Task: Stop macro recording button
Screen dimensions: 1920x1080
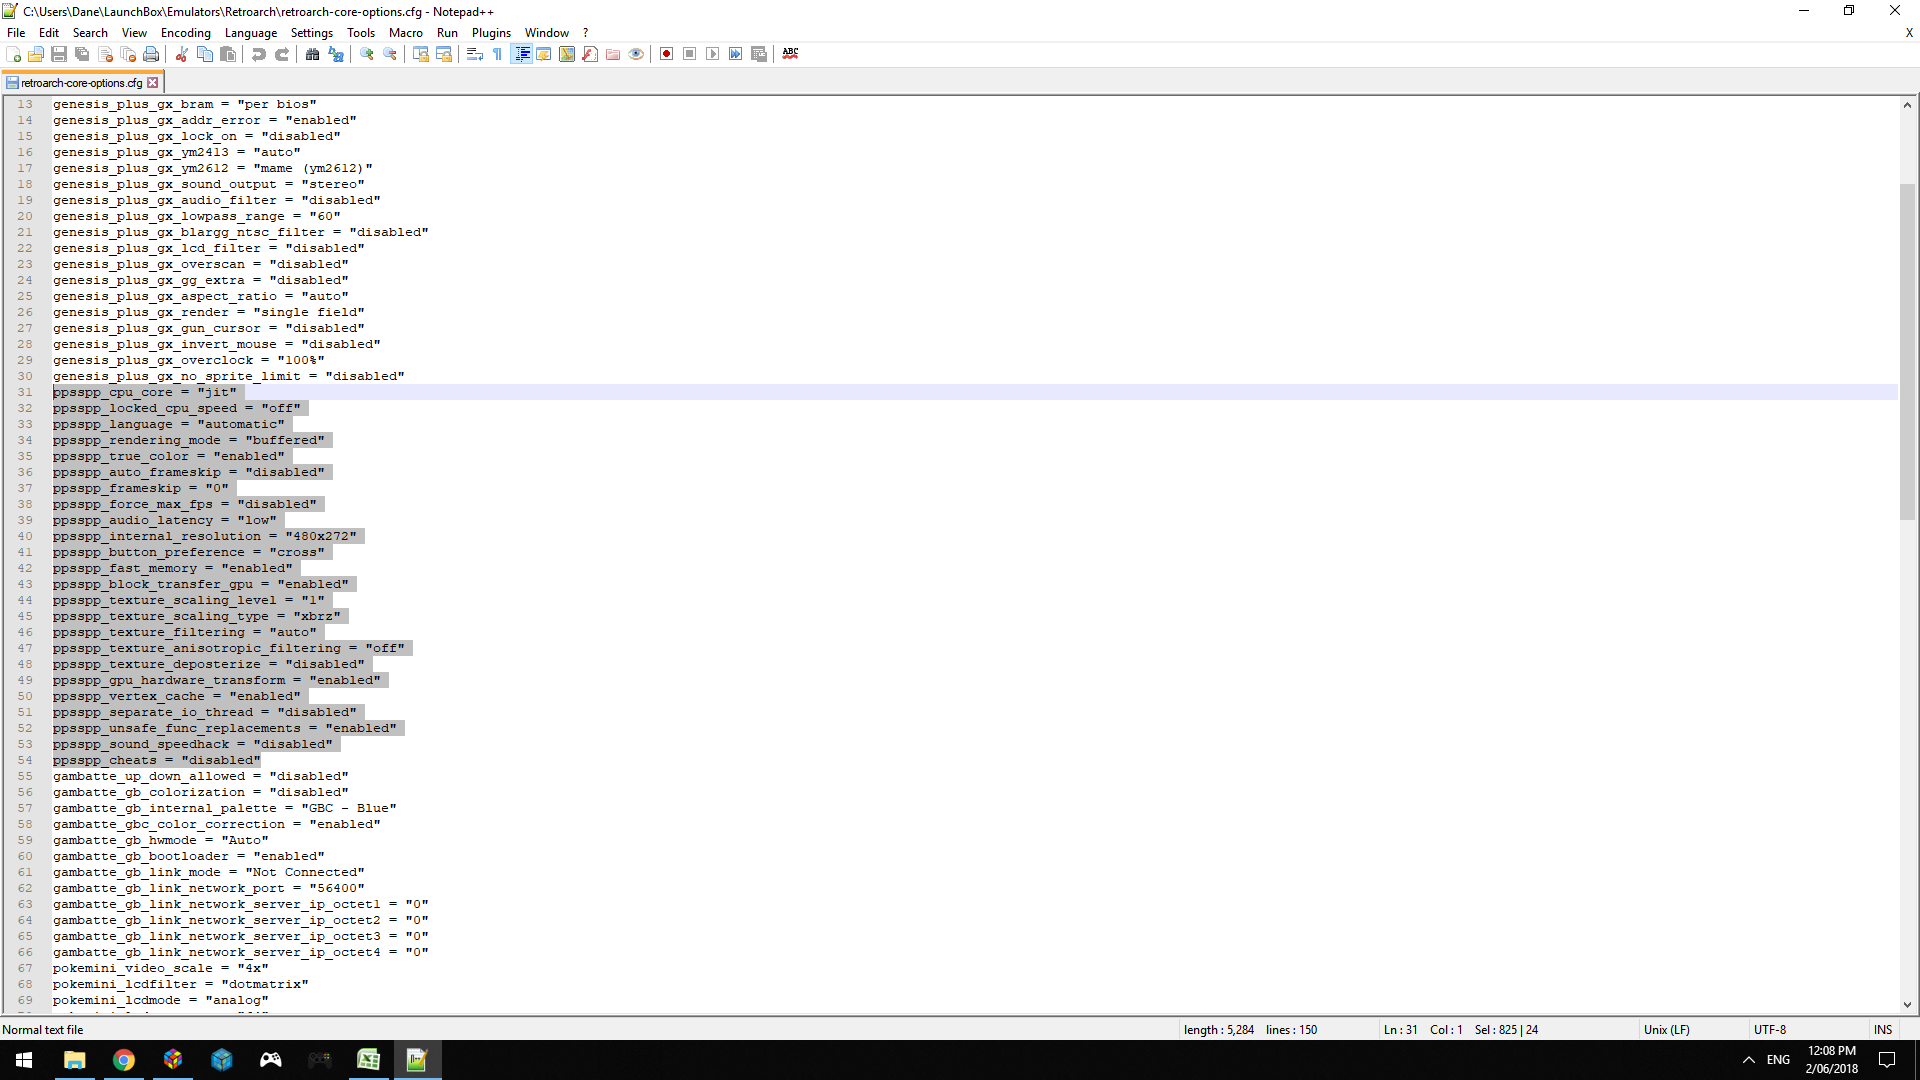Action: (x=690, y=54)
